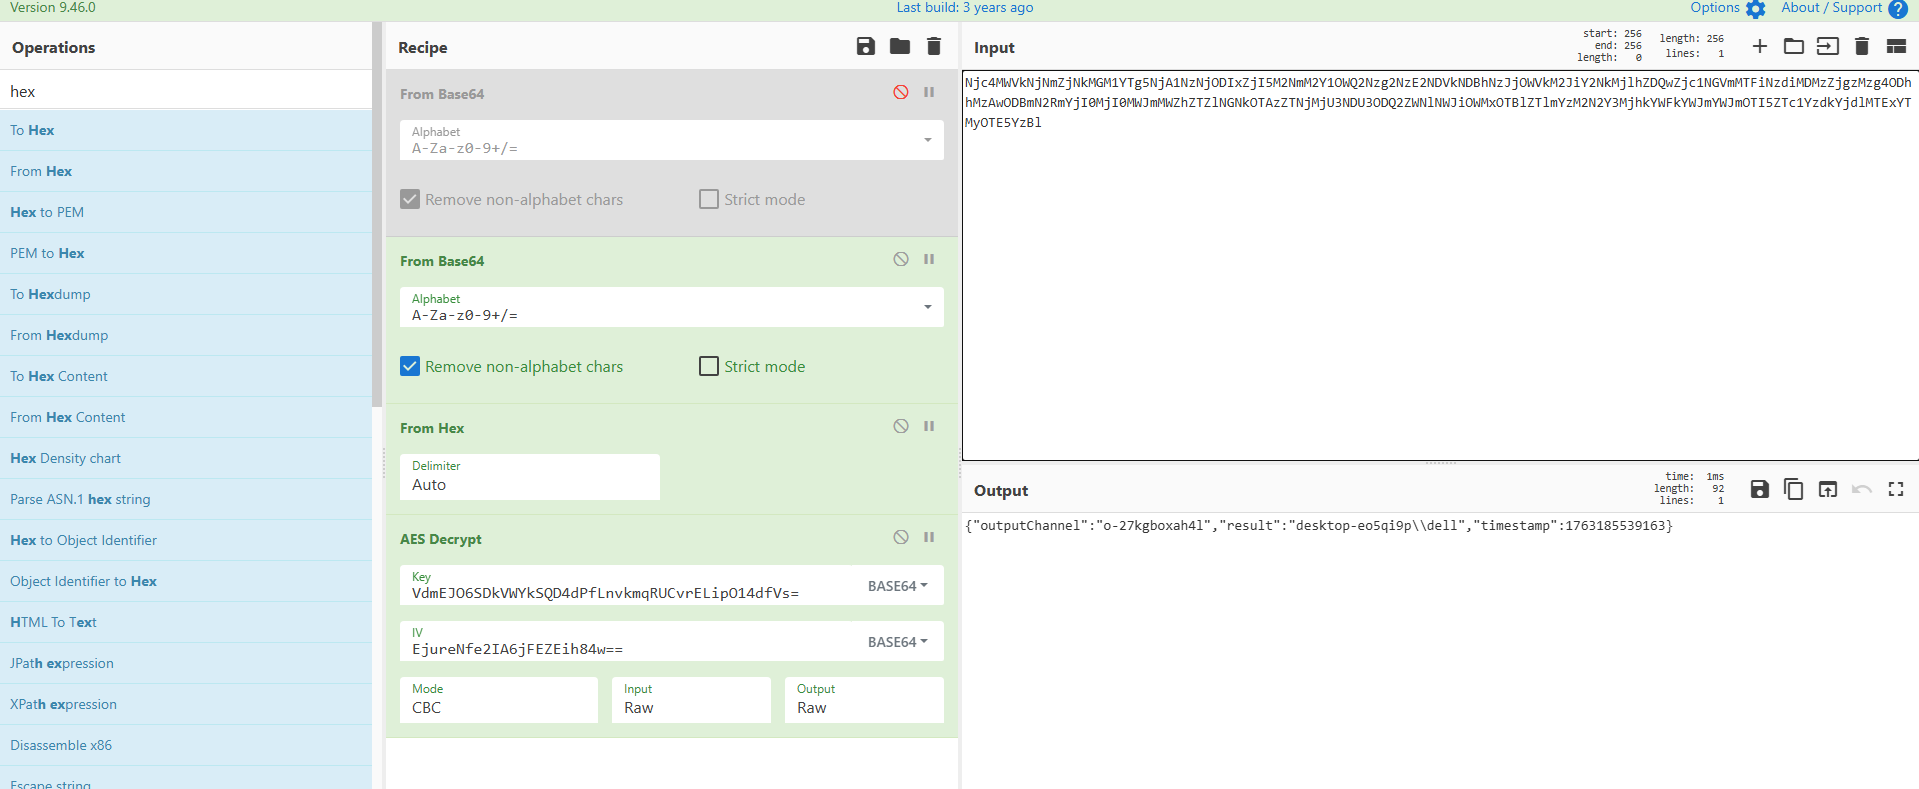This screenshot has height=789, width=1919.
Task: Disable the From Hex operation
Action: [x=901, y=426]
